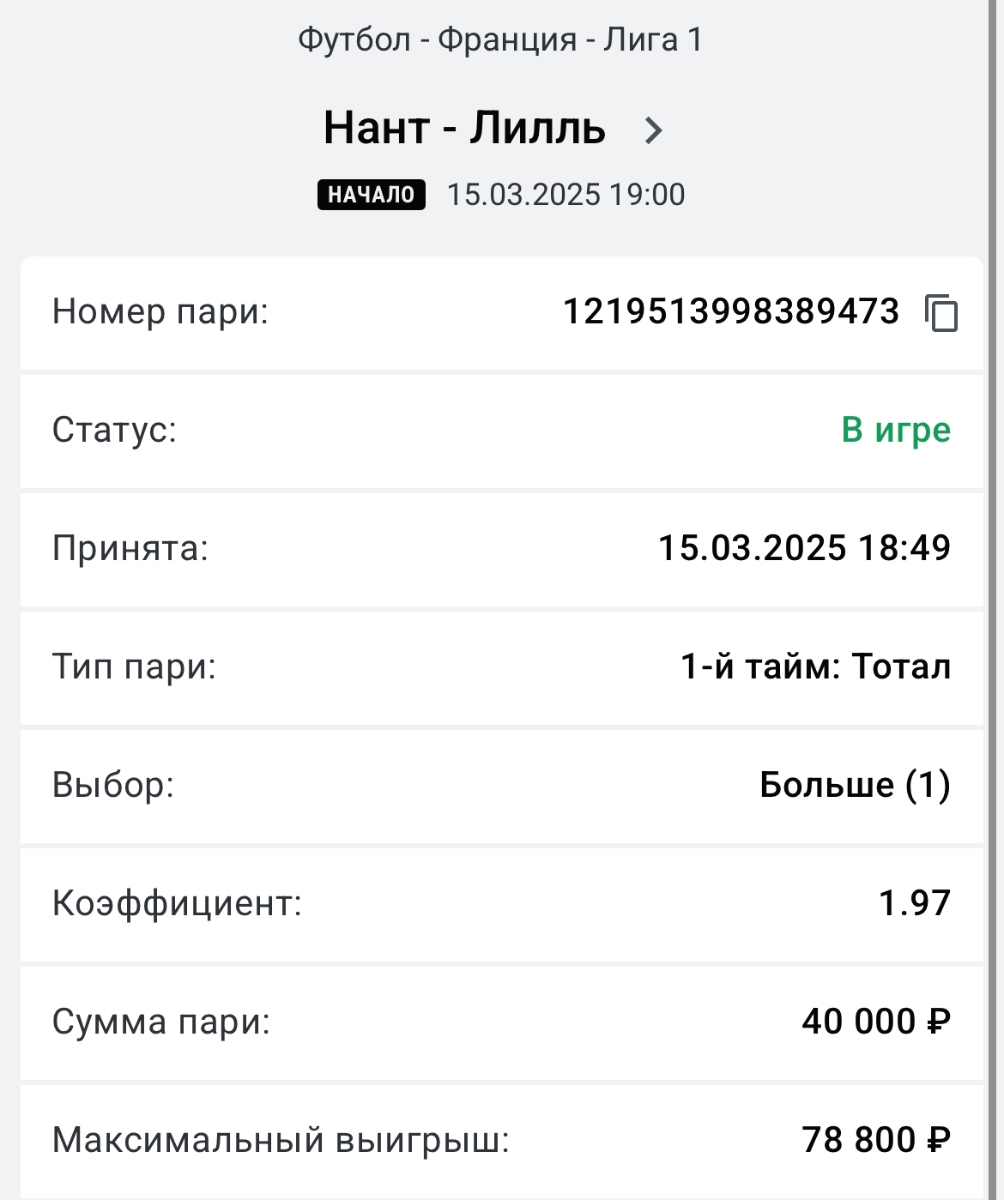This screenshot has width=1004, height=1200.
Task: Tap the match start time 15.03.2025 19:00
Action: (566, 195)
